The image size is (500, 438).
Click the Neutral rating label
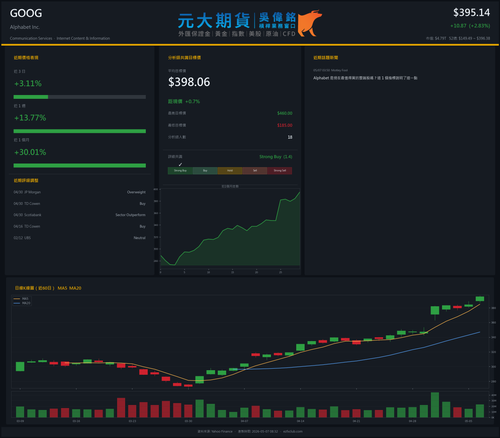140,238
